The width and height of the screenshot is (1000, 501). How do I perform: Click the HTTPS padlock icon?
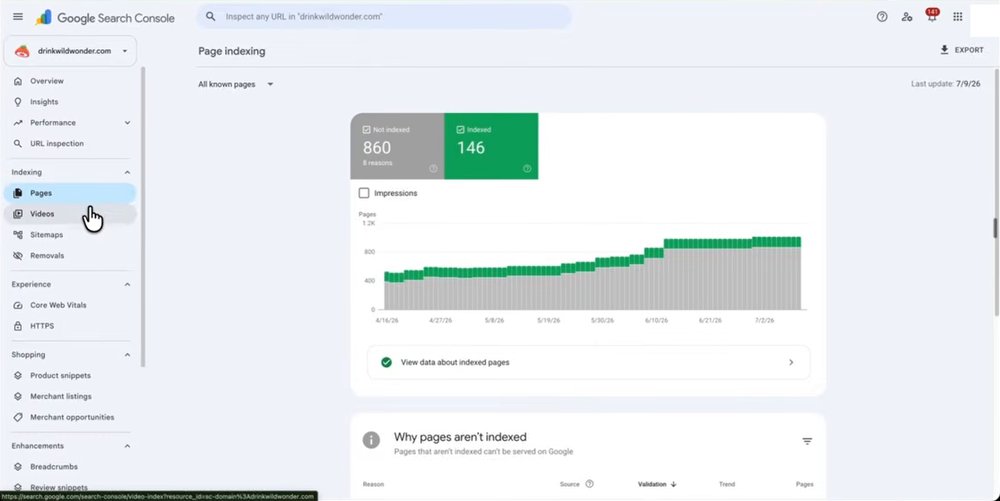click(18, 326)
